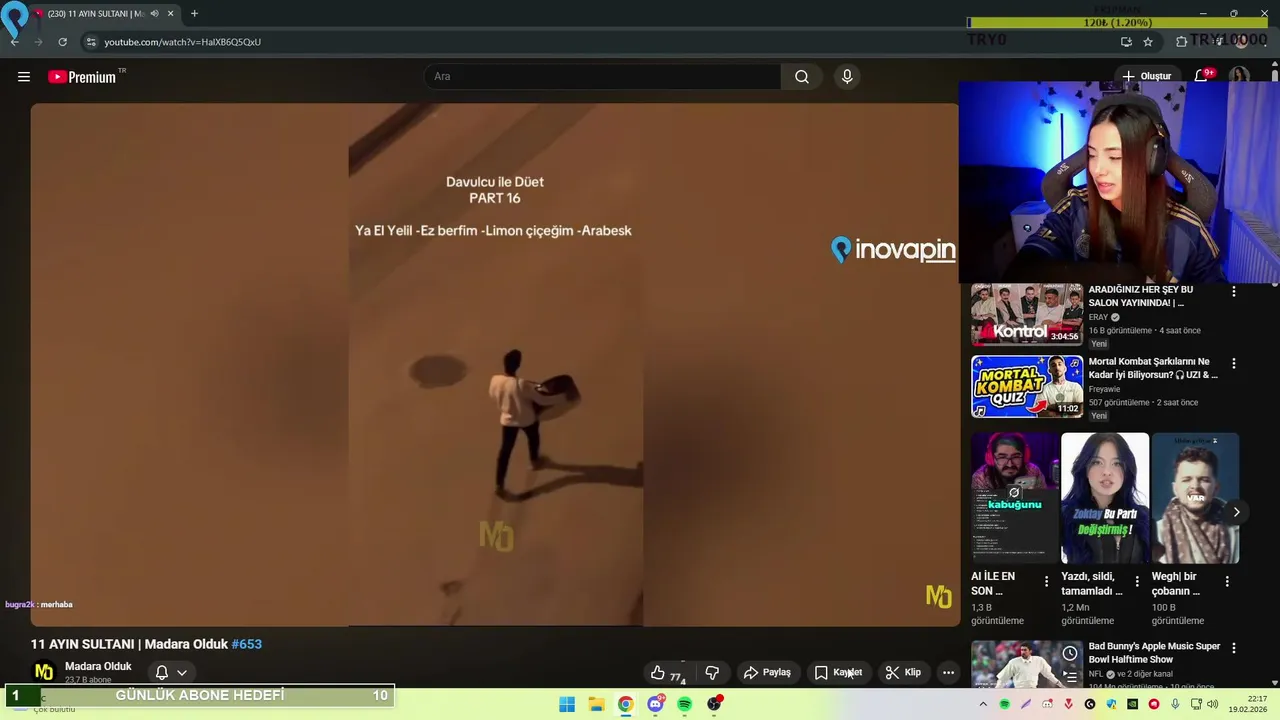Image resolution: width=1280 pixels, height=720 pixels.
Task: Open the Kontrol salon yayını thumbnail
Action: click(x=1026, y=314)
